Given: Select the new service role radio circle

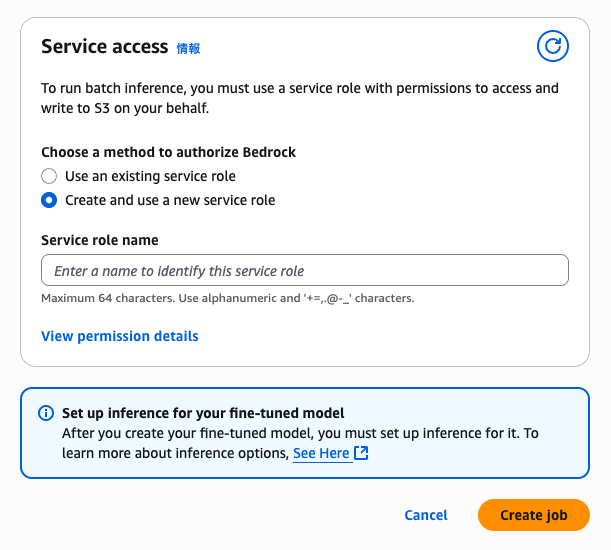Looking at the screenshot, I should pos(49,200).
